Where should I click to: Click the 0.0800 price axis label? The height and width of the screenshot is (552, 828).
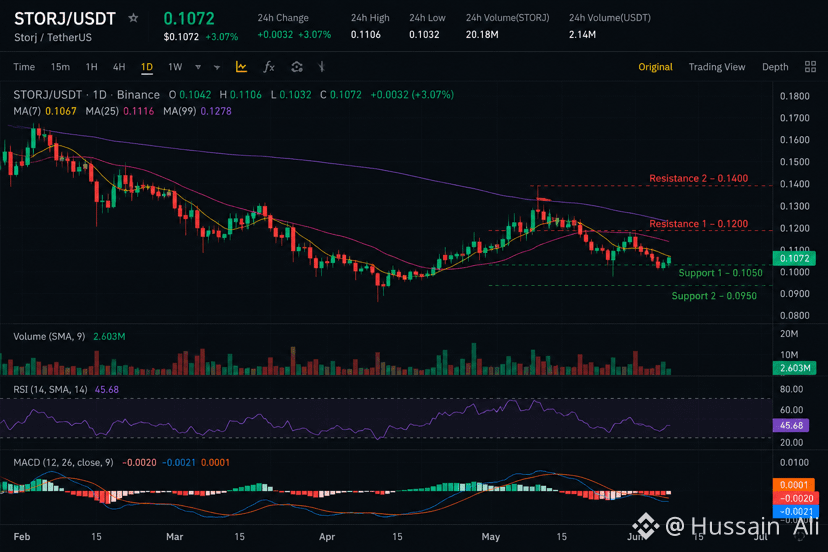pos(794,316)
